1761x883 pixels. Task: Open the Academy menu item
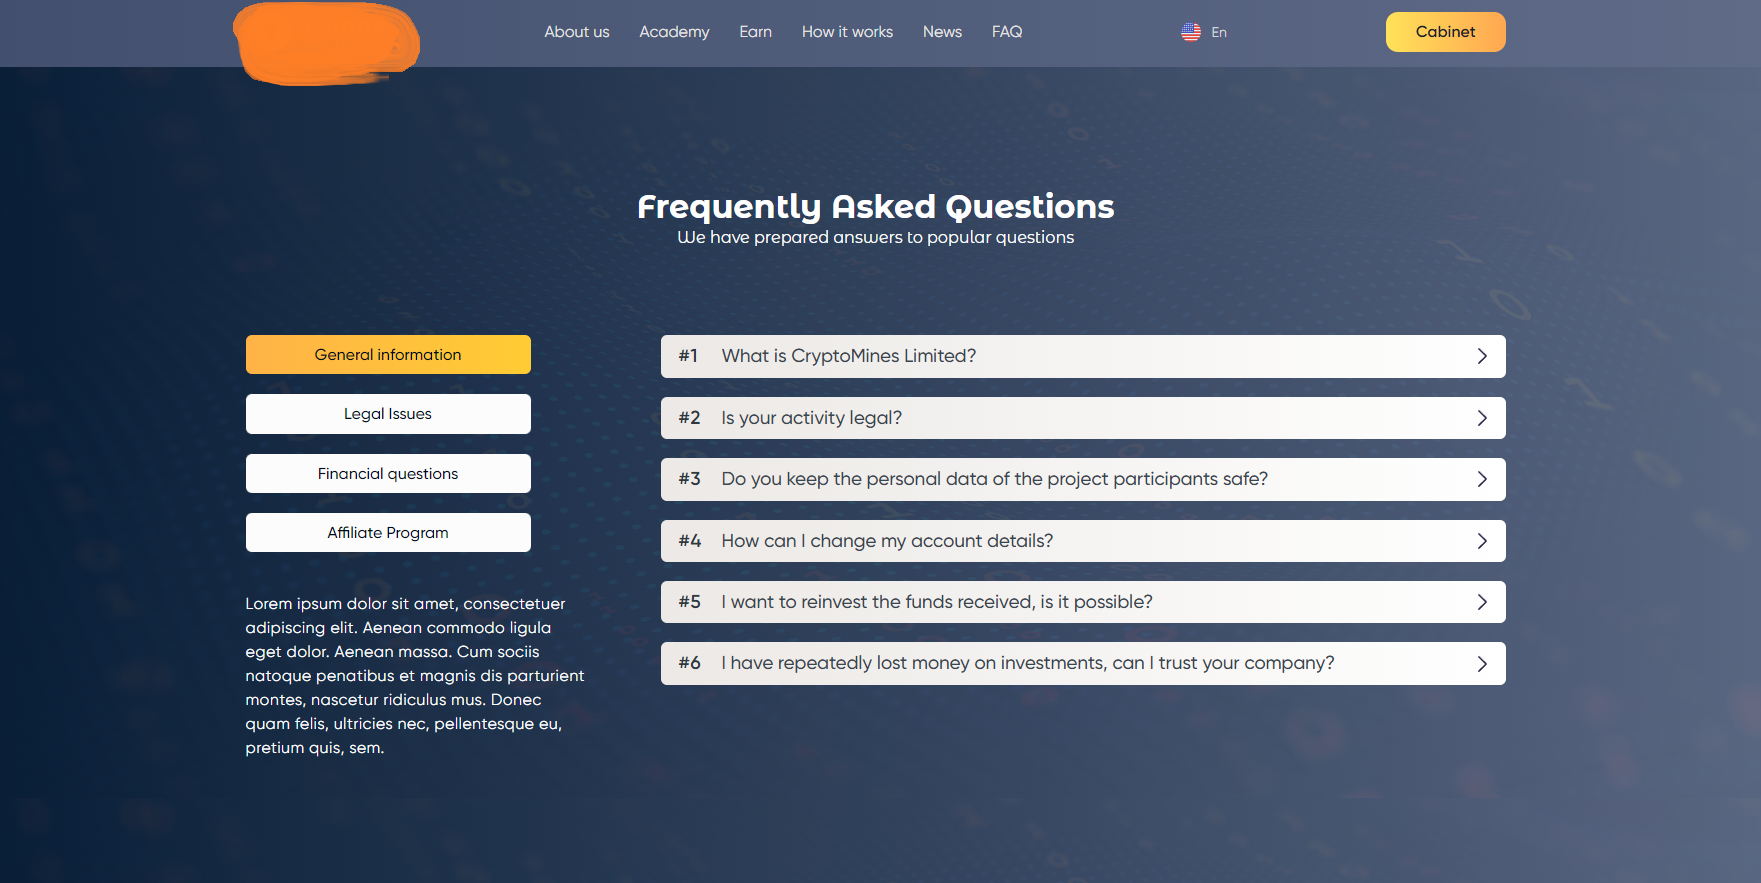pyautogui.click(x=674, y=32)
